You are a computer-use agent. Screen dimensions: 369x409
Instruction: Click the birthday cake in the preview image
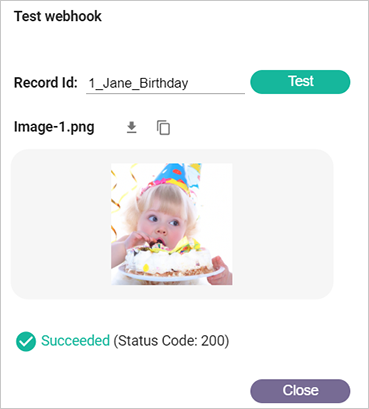pos(168,259)
